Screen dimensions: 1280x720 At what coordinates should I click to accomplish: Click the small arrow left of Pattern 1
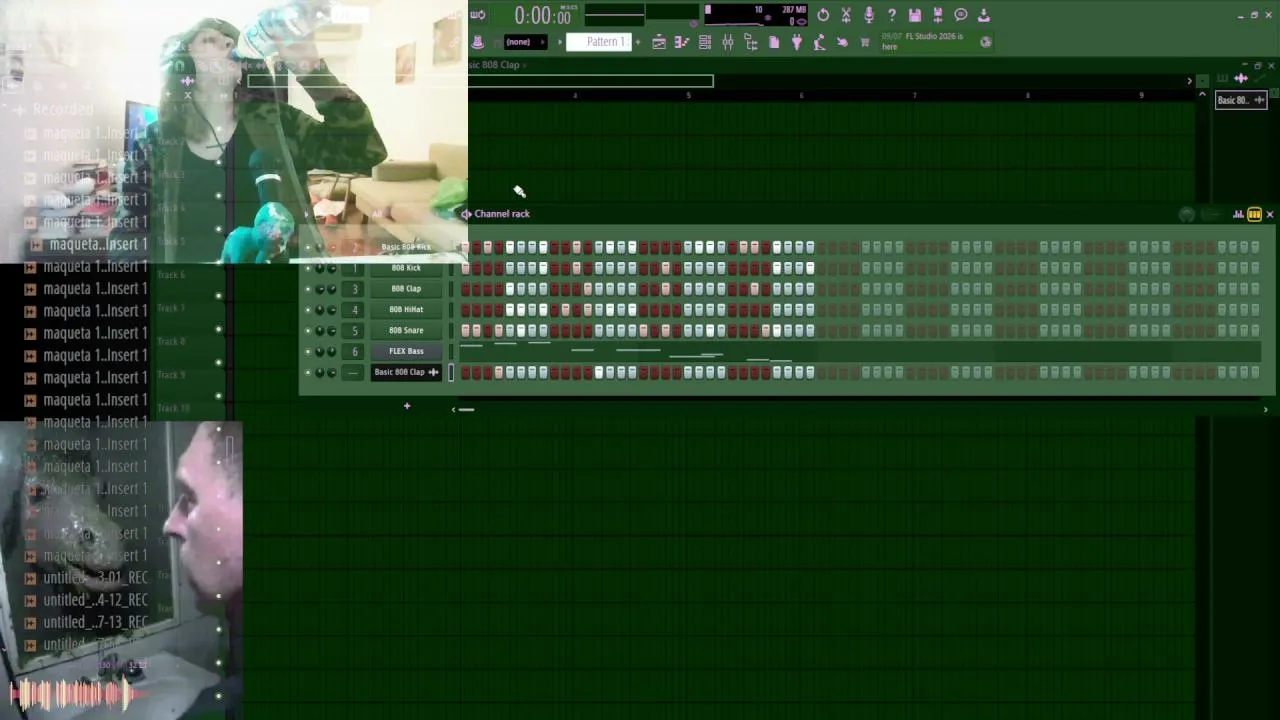(x=559, y=42)
